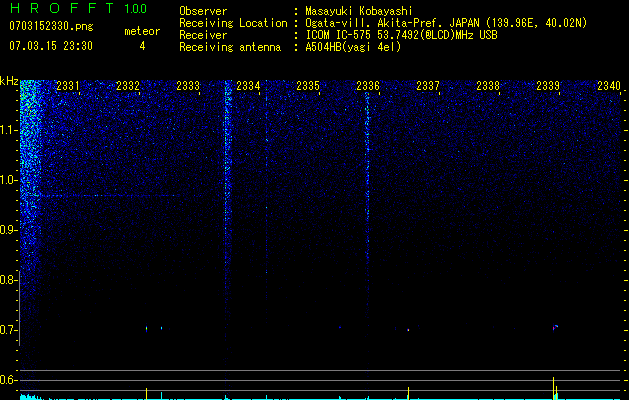Click the meteor echo dot just after 2336
Screen dimensions: 629x400
pos(408,330)
